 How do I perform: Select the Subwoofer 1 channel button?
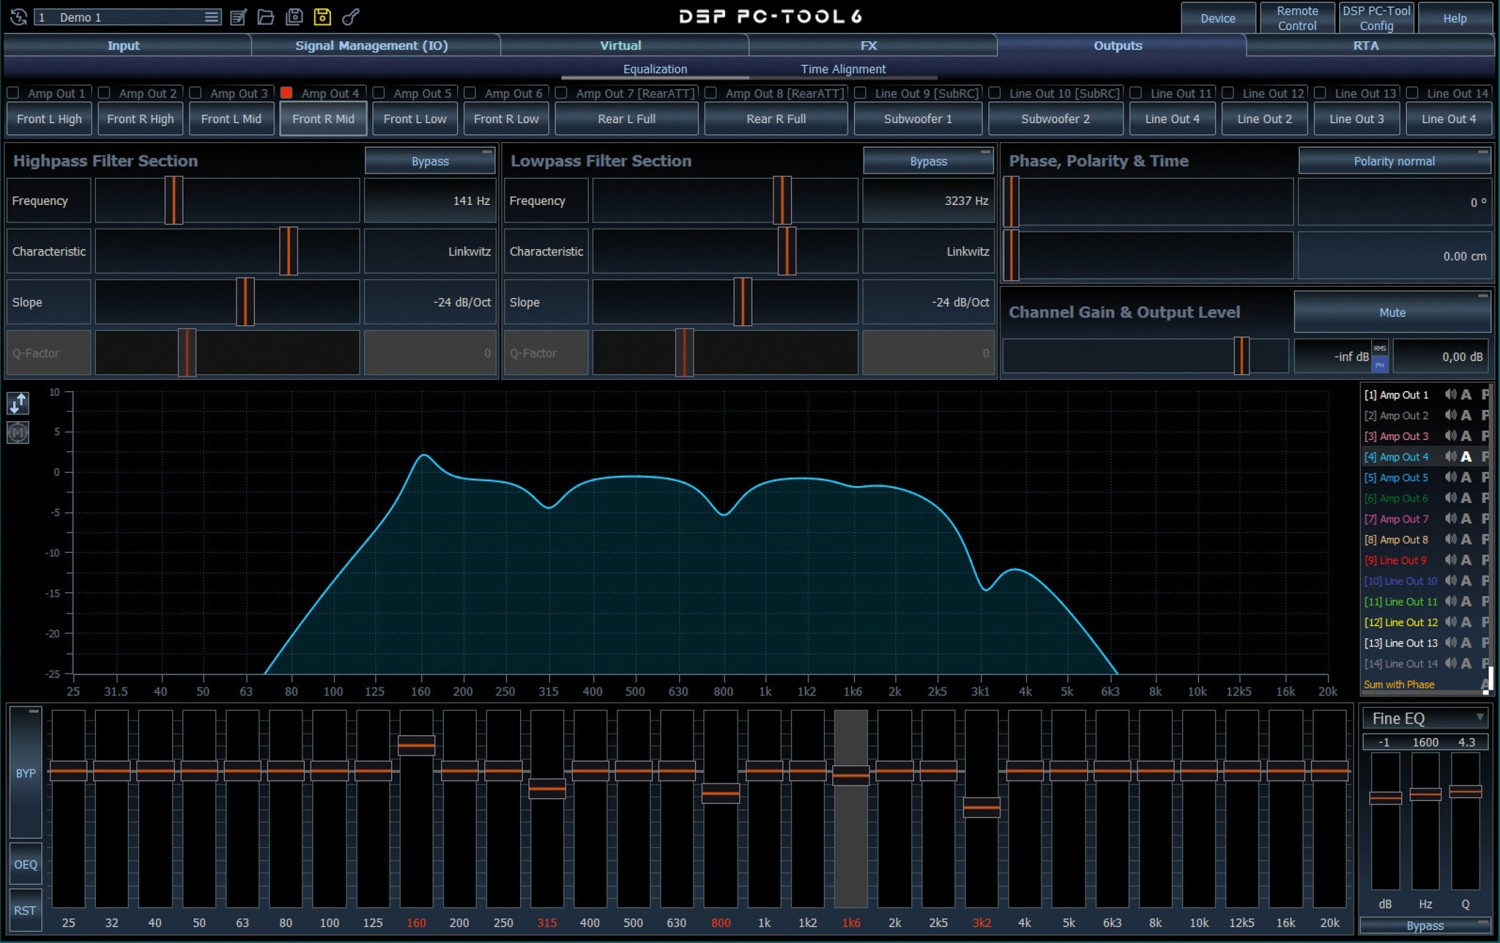[x=918, y=119]
